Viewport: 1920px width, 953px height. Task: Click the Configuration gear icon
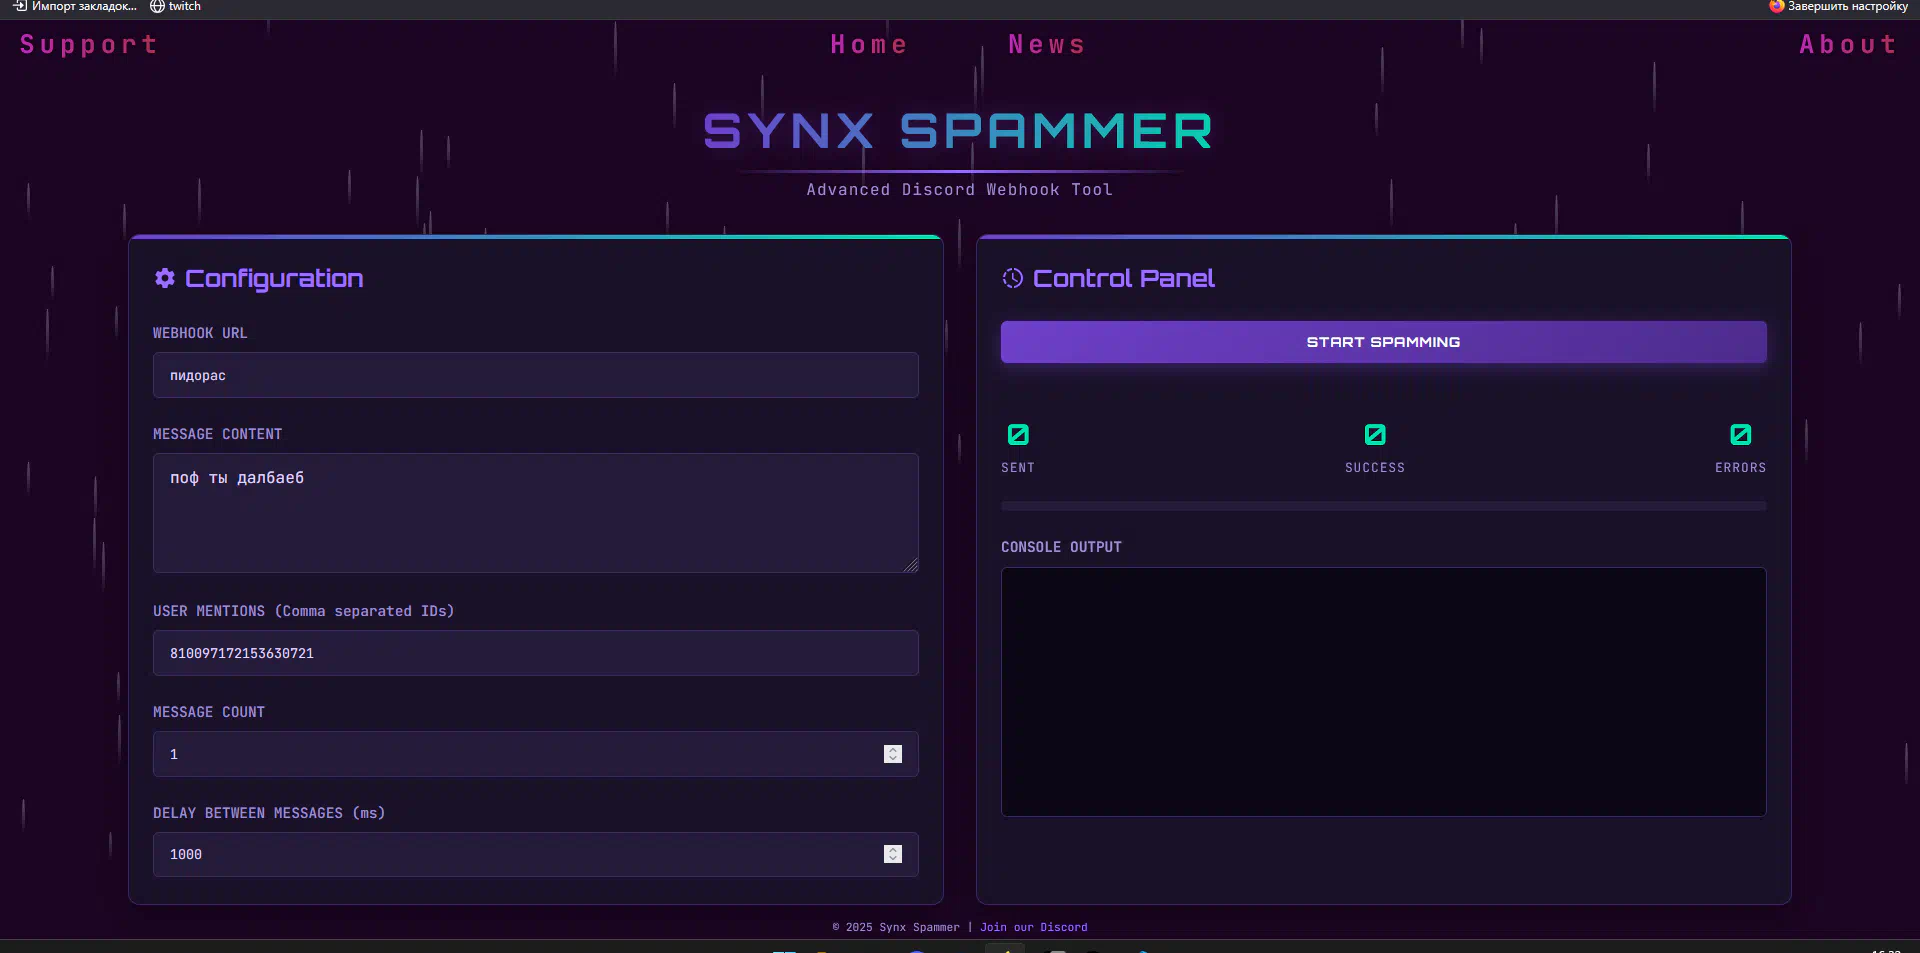tap(165, 278)
